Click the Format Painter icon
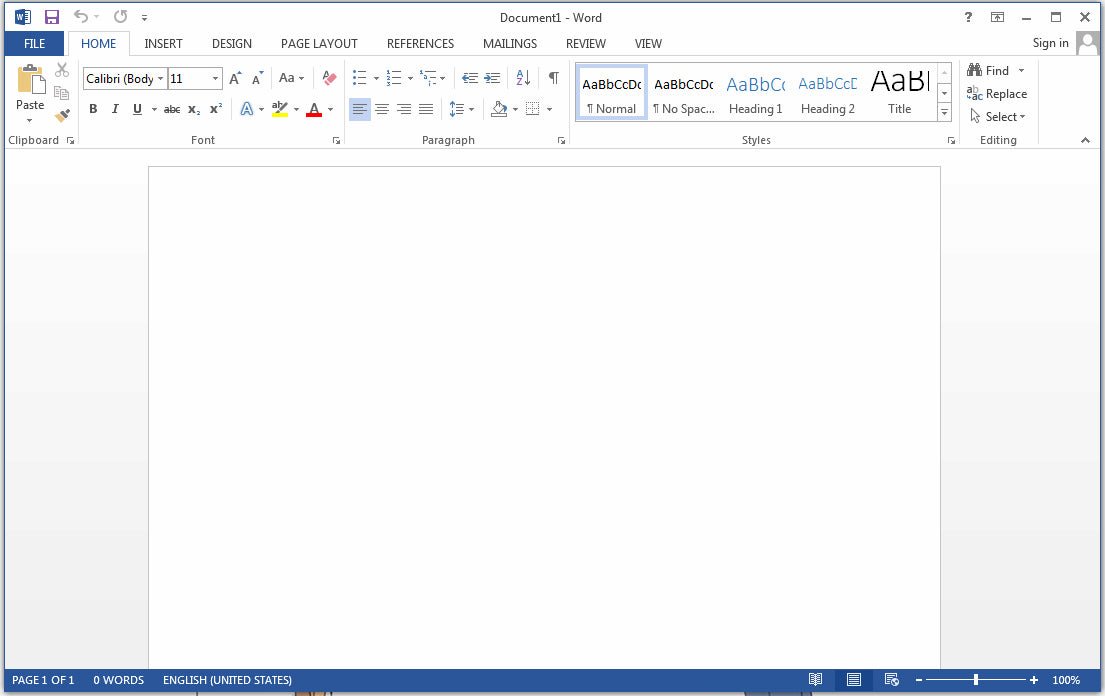This screenshot has width=1105, height=696. [62, 115]
